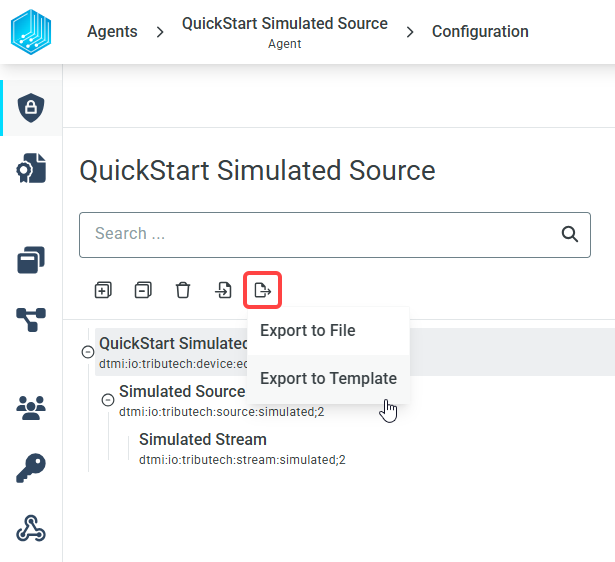Click dtmi:io:tributech:source:simulated;2 text

tap(222, 412)
